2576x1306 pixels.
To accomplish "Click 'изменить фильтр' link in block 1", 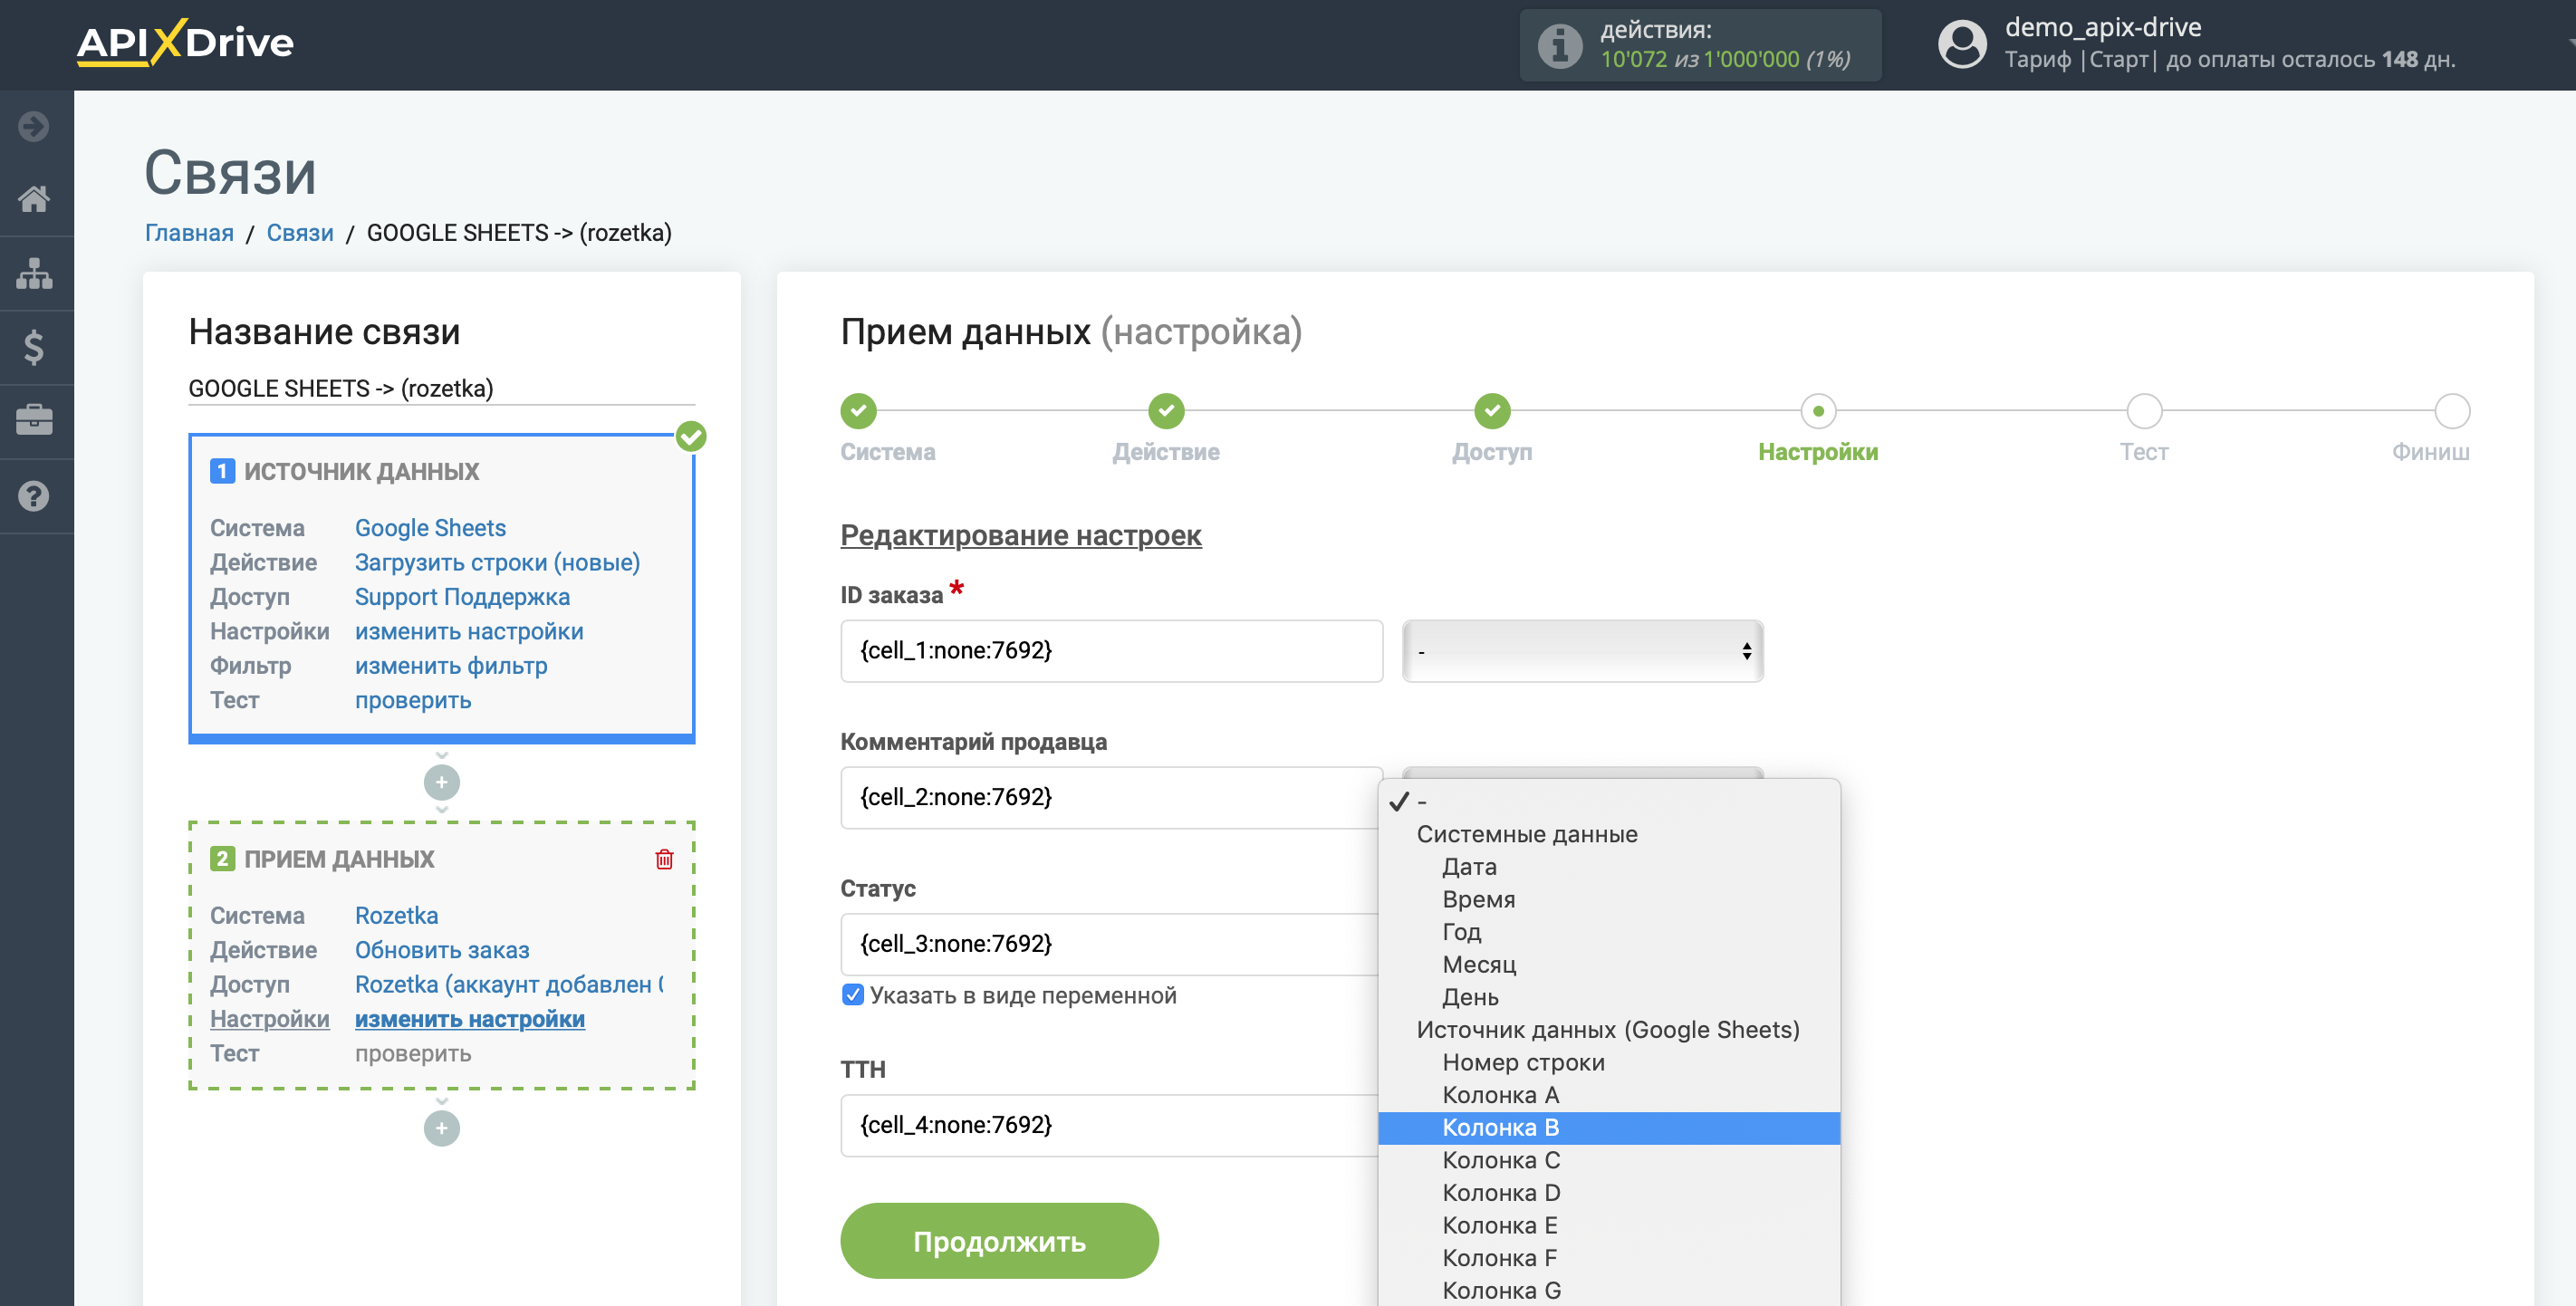I will tap(451, 665).
